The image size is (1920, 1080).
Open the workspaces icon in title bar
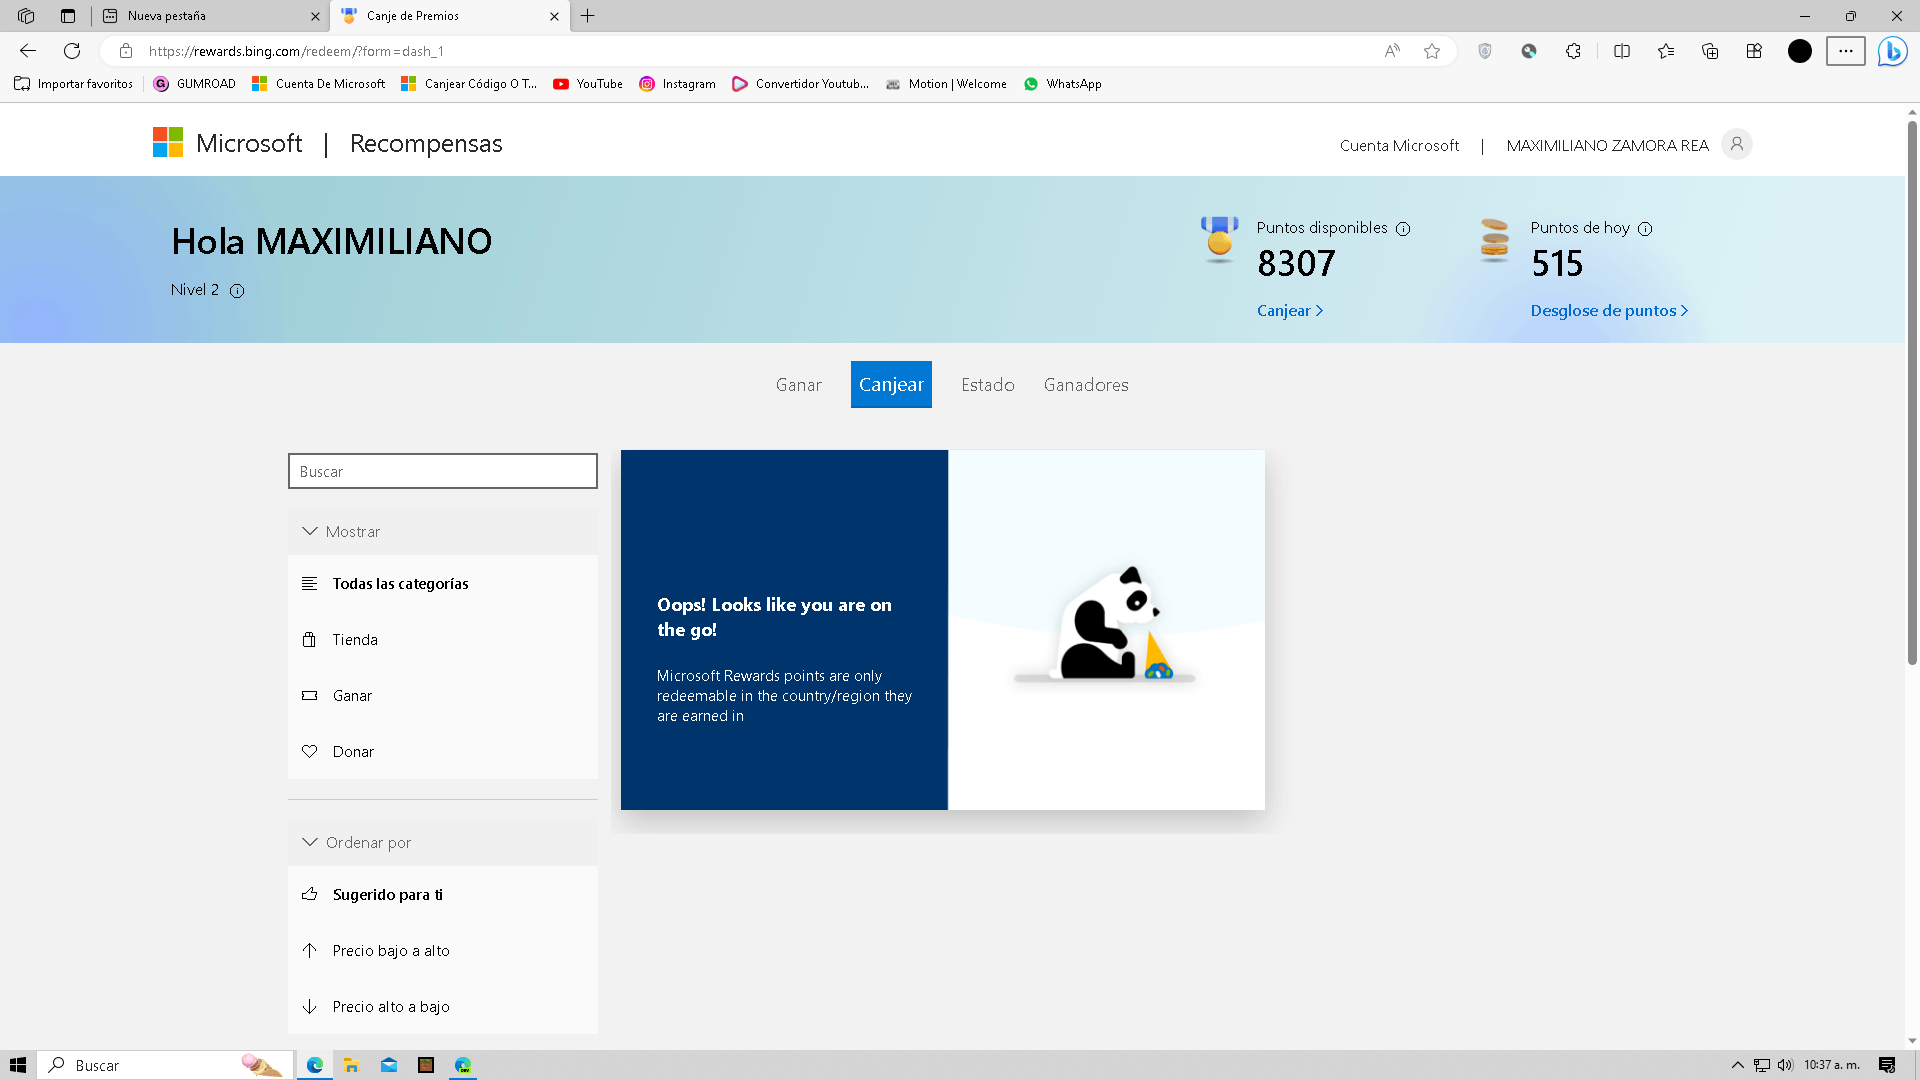(26, 16)
